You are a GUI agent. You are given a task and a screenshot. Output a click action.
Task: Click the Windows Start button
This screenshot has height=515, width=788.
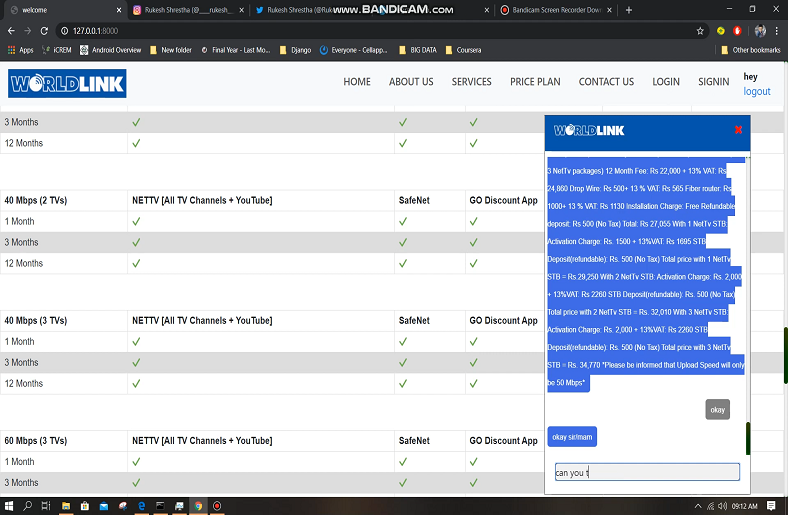9,506
